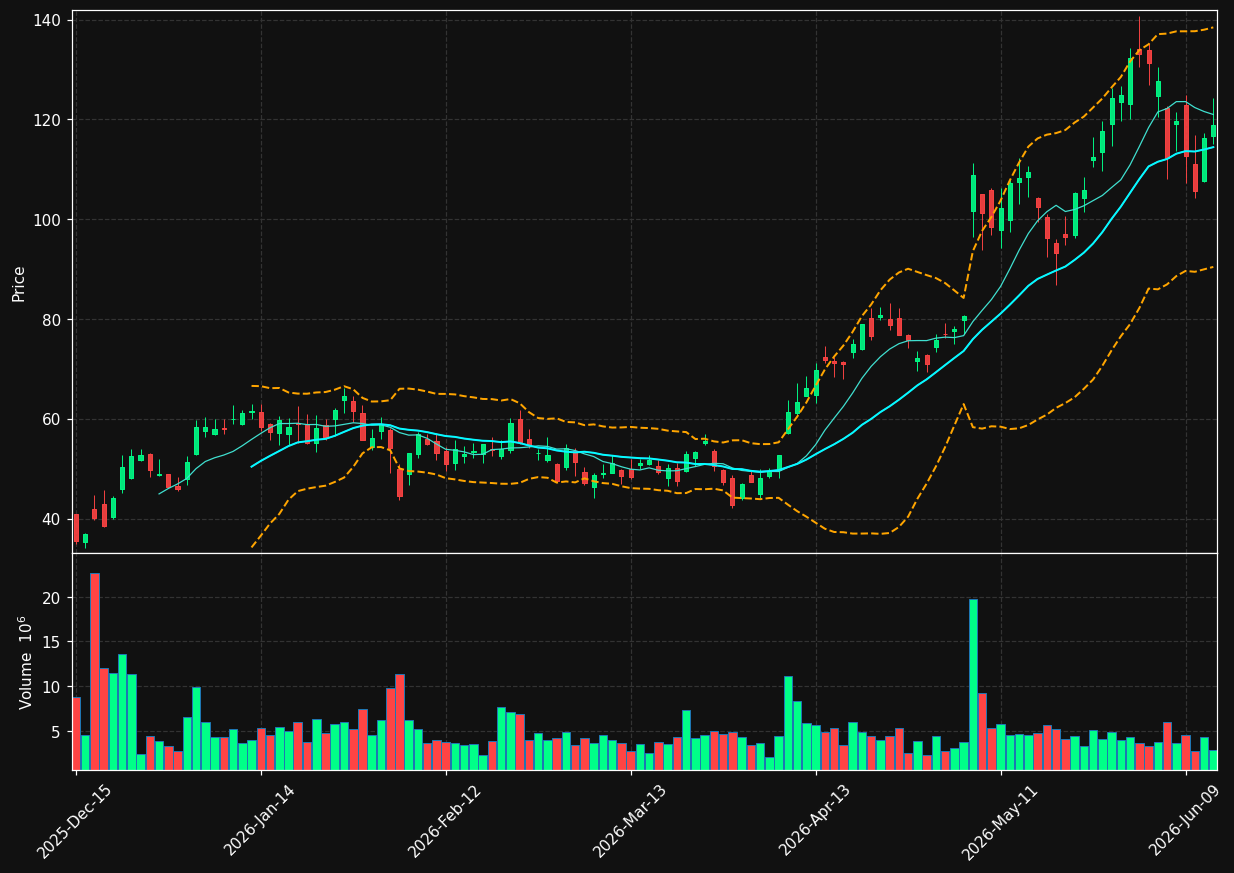Viewport: 1234px width, 873px height.
Task: Click the 2026-Jun-09 date label
Action: (x=1186, y=821)
